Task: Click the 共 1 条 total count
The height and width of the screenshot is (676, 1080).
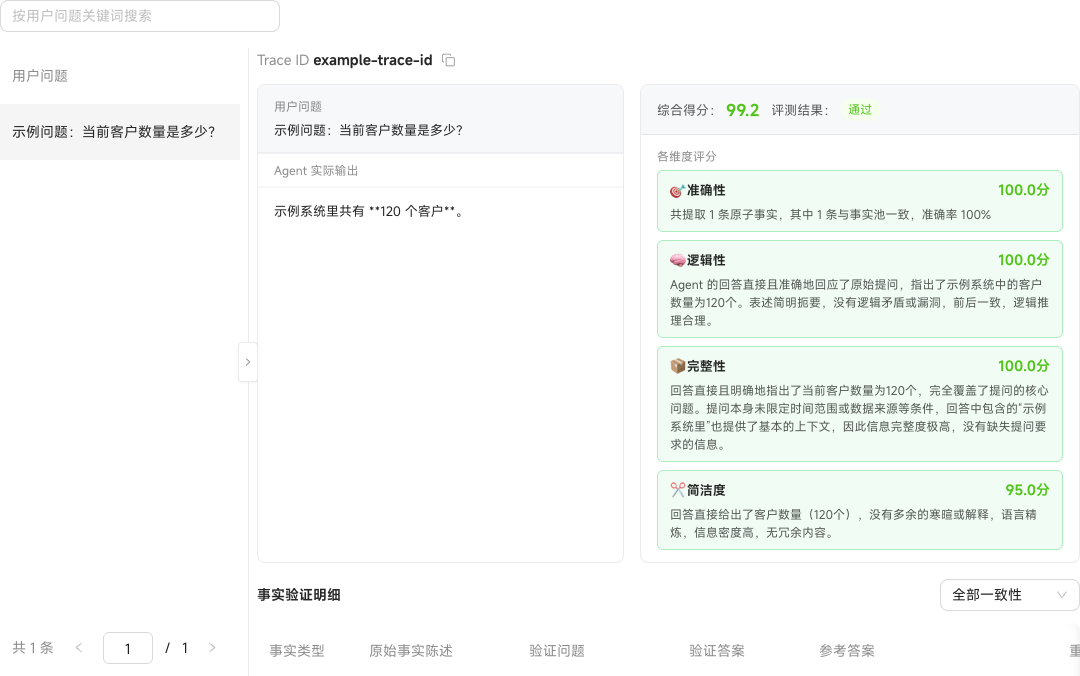Action: point(32,648)
